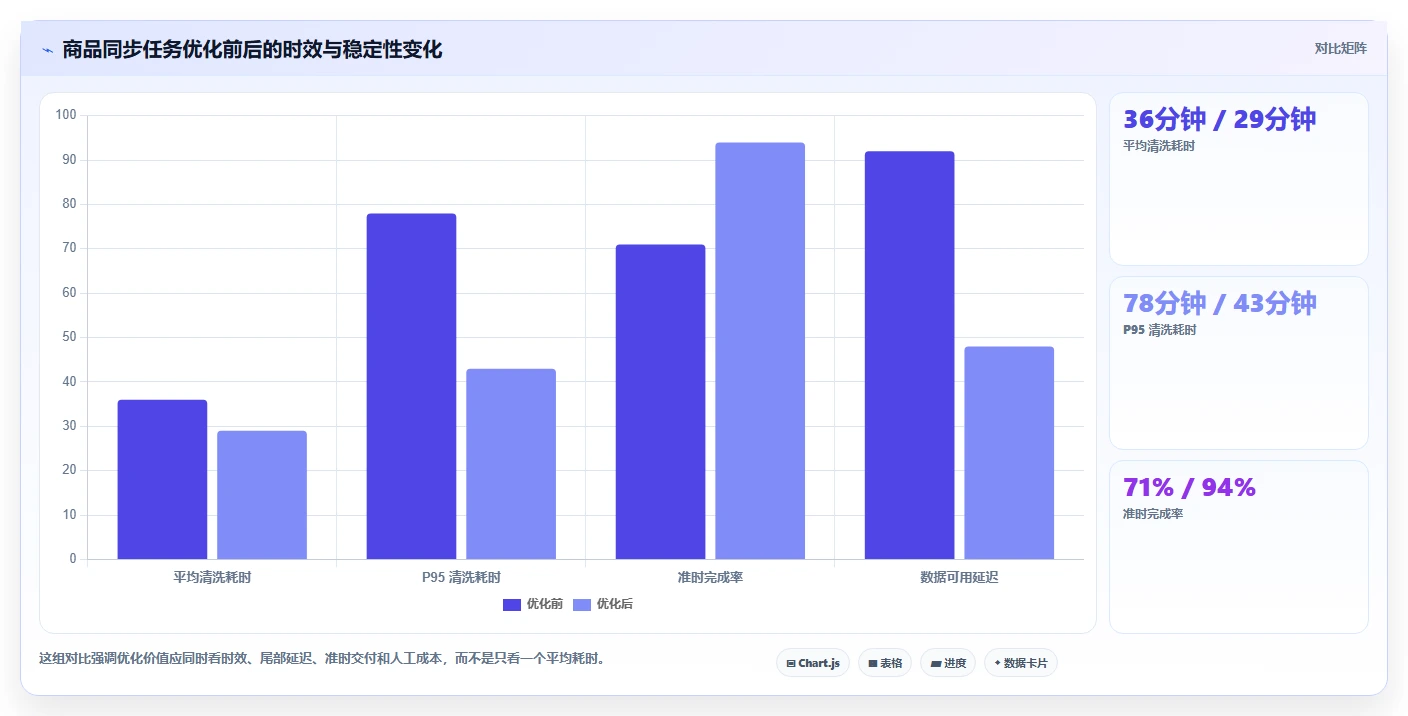This screenshot has width=1408, height=716.
Task: Click the 数据可用延迟 x-axis label
Action: (x=959, y=578)
